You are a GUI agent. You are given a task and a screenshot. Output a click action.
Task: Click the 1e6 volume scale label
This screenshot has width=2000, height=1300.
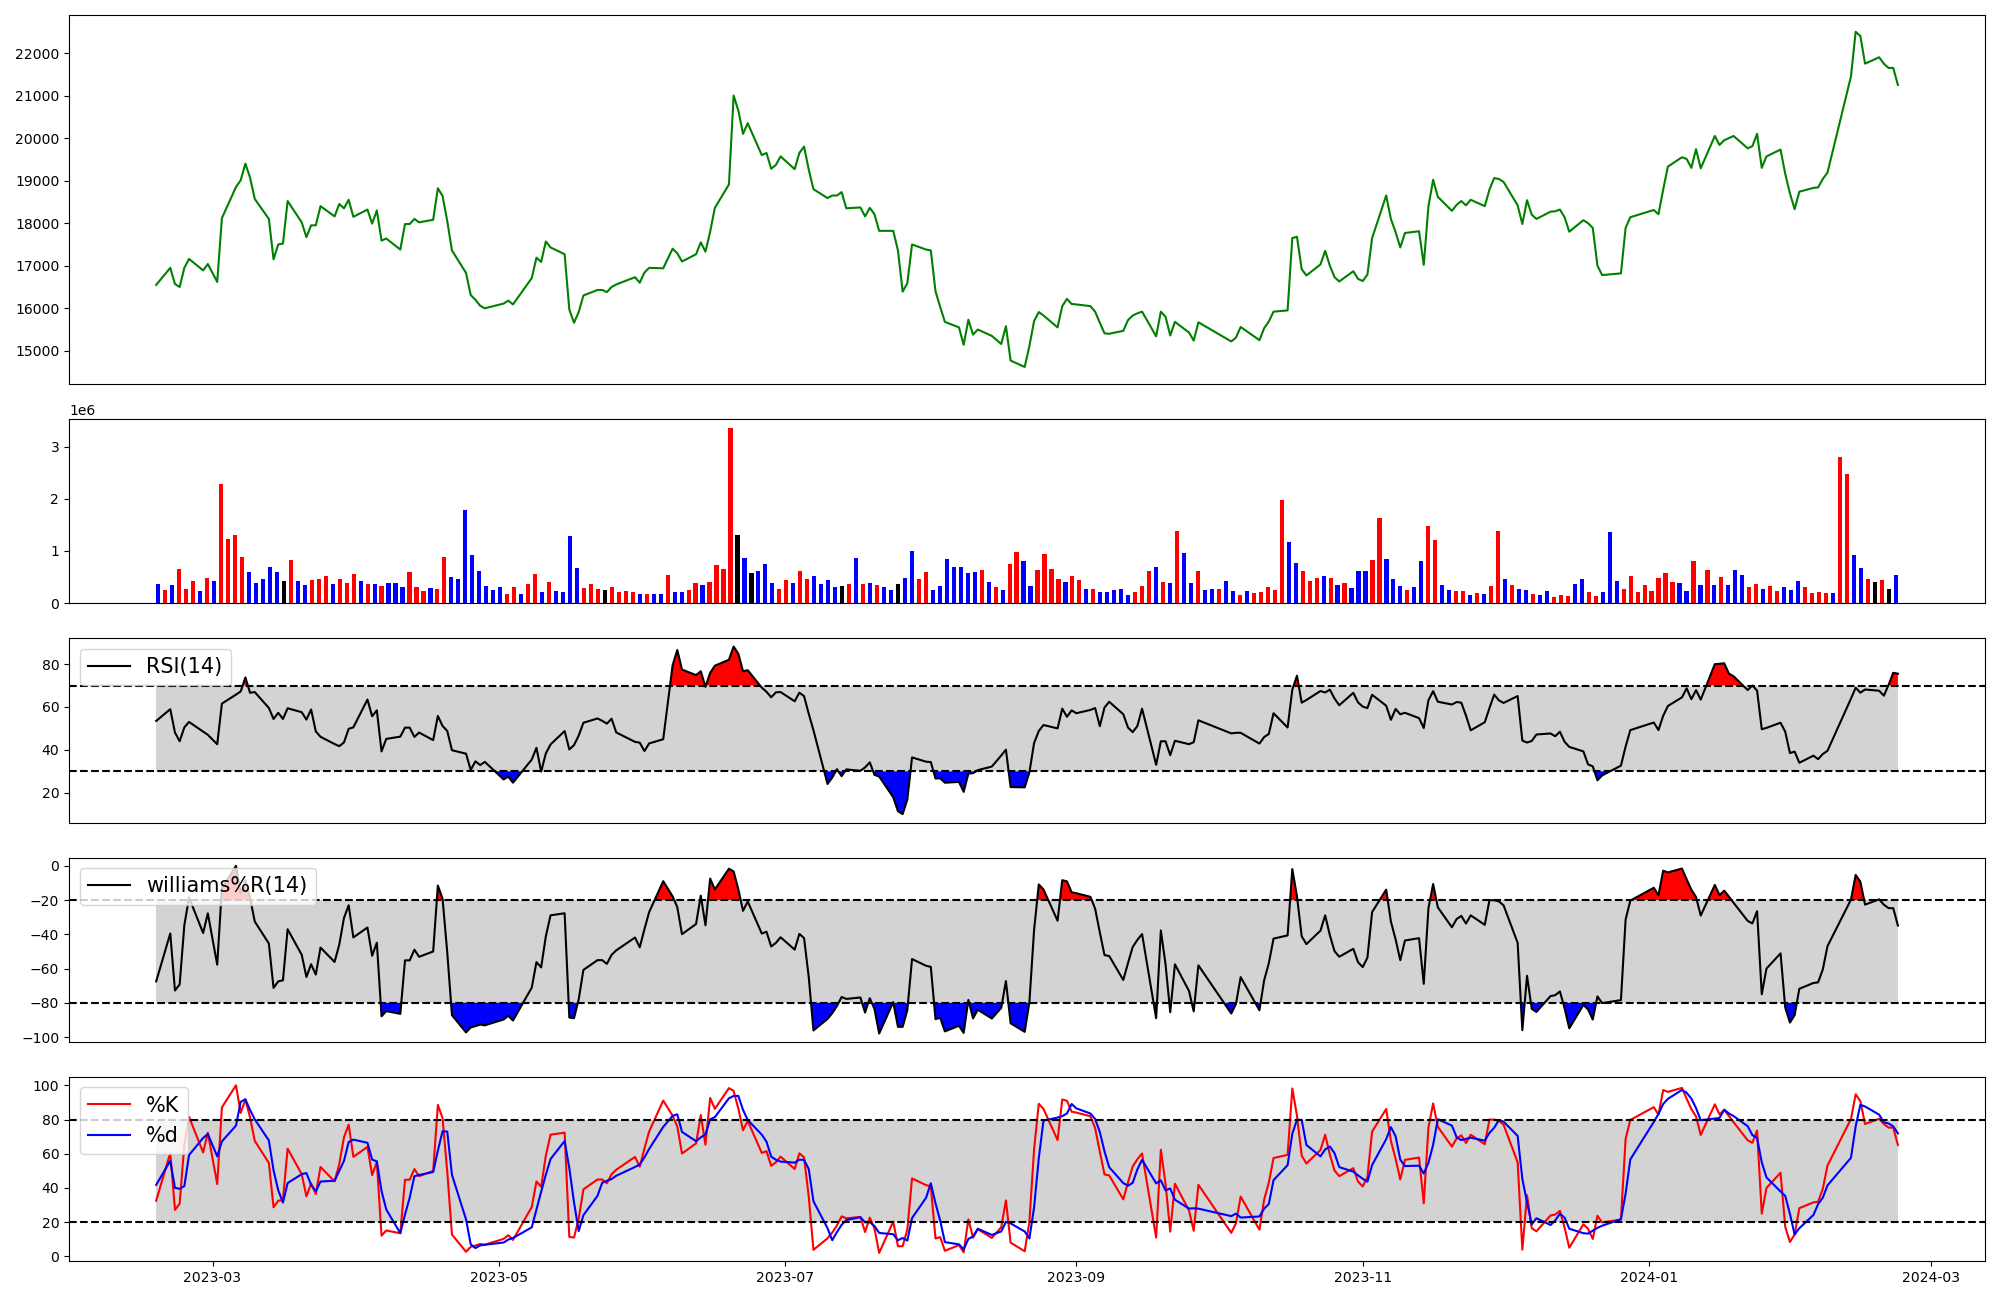[x=82, y=411]
